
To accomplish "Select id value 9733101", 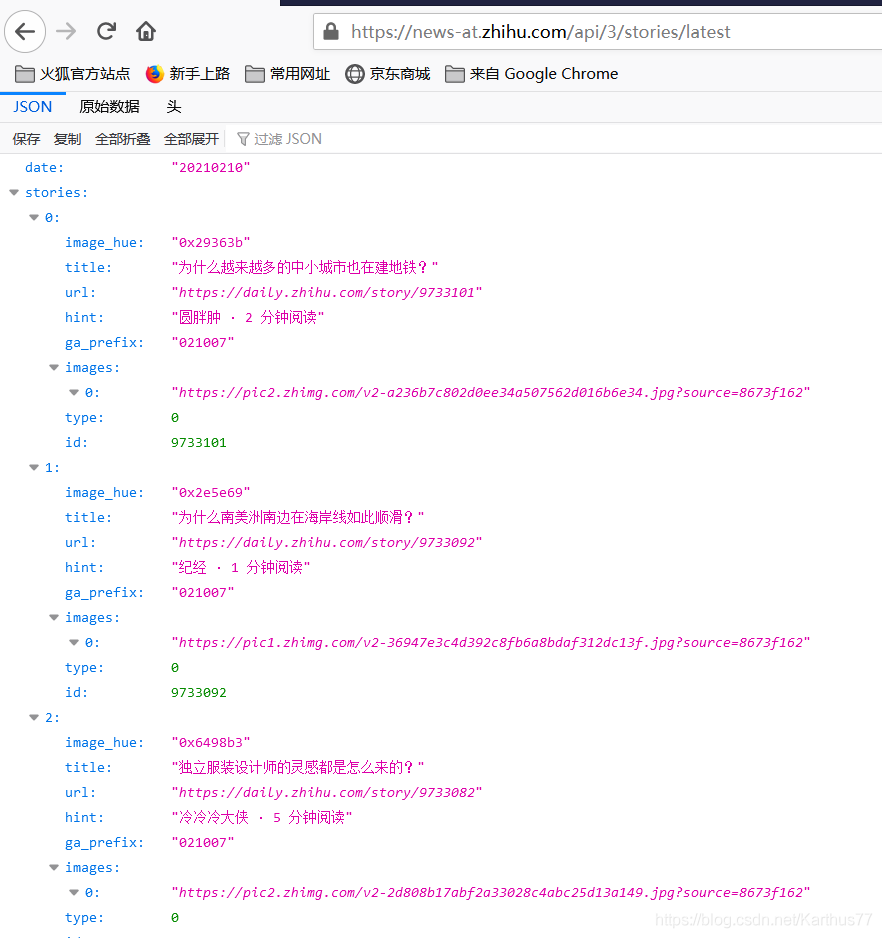I will 199,443.
